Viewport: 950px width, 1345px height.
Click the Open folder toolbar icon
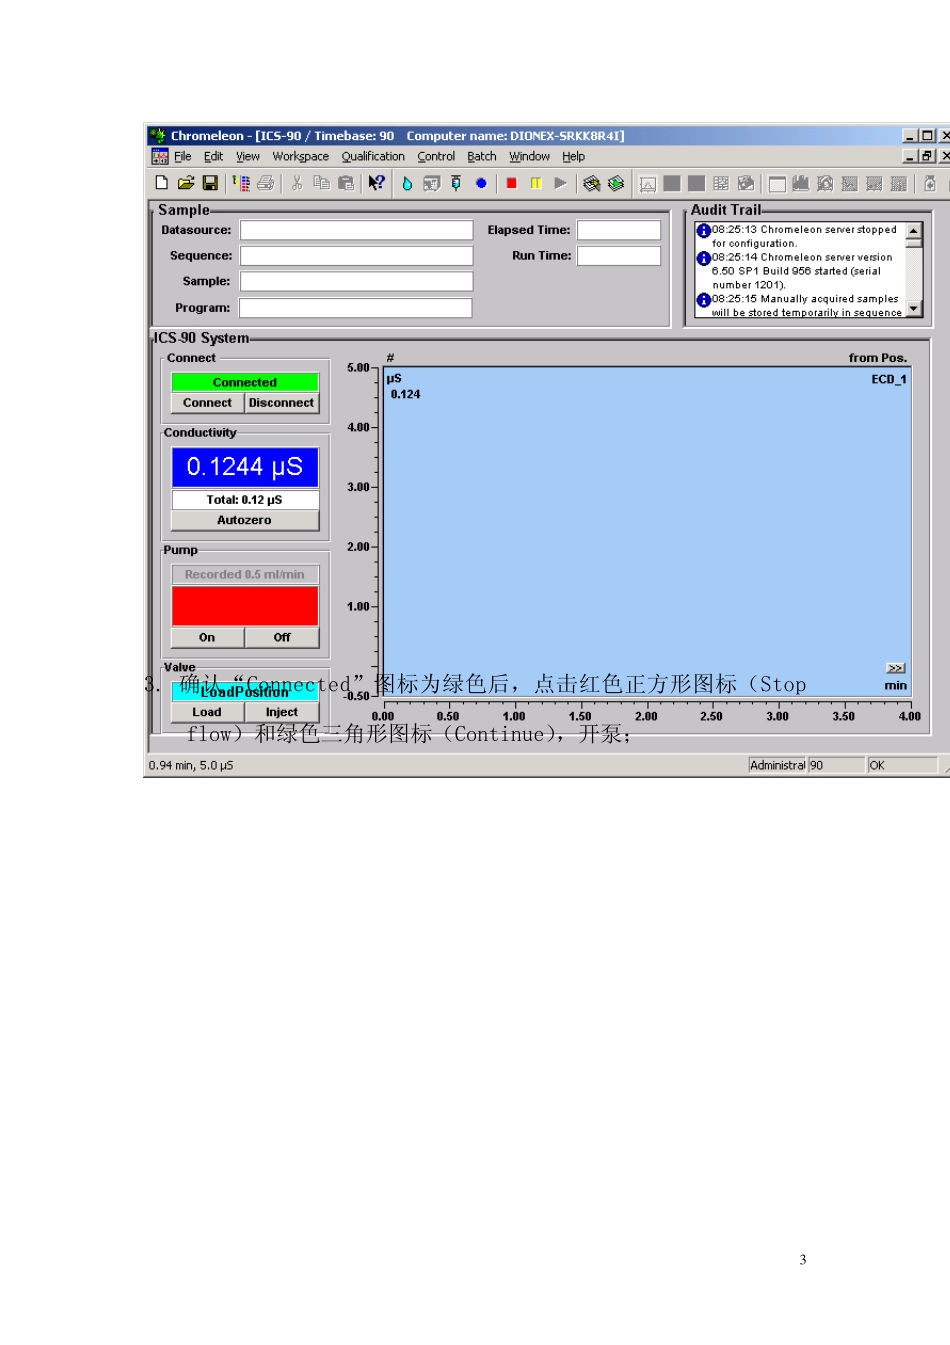click(186, 183)
